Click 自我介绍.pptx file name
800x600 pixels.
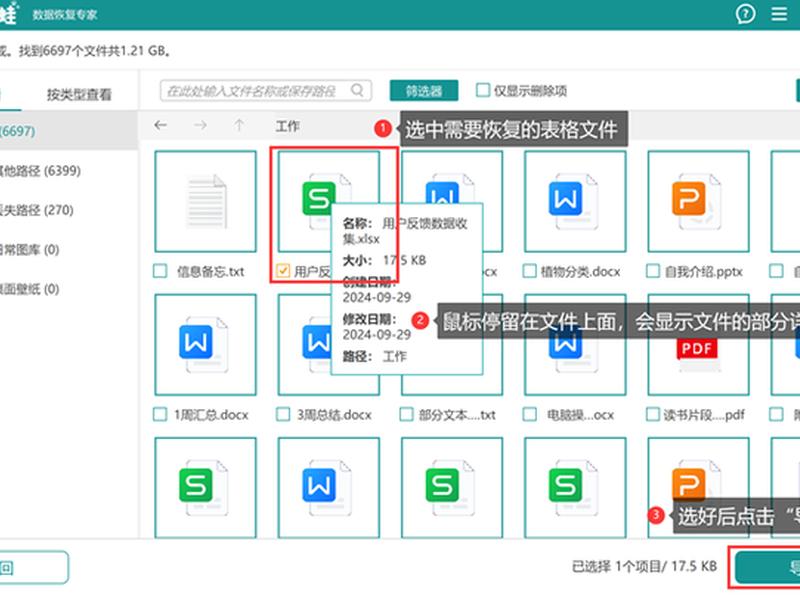tap(704, 271)
